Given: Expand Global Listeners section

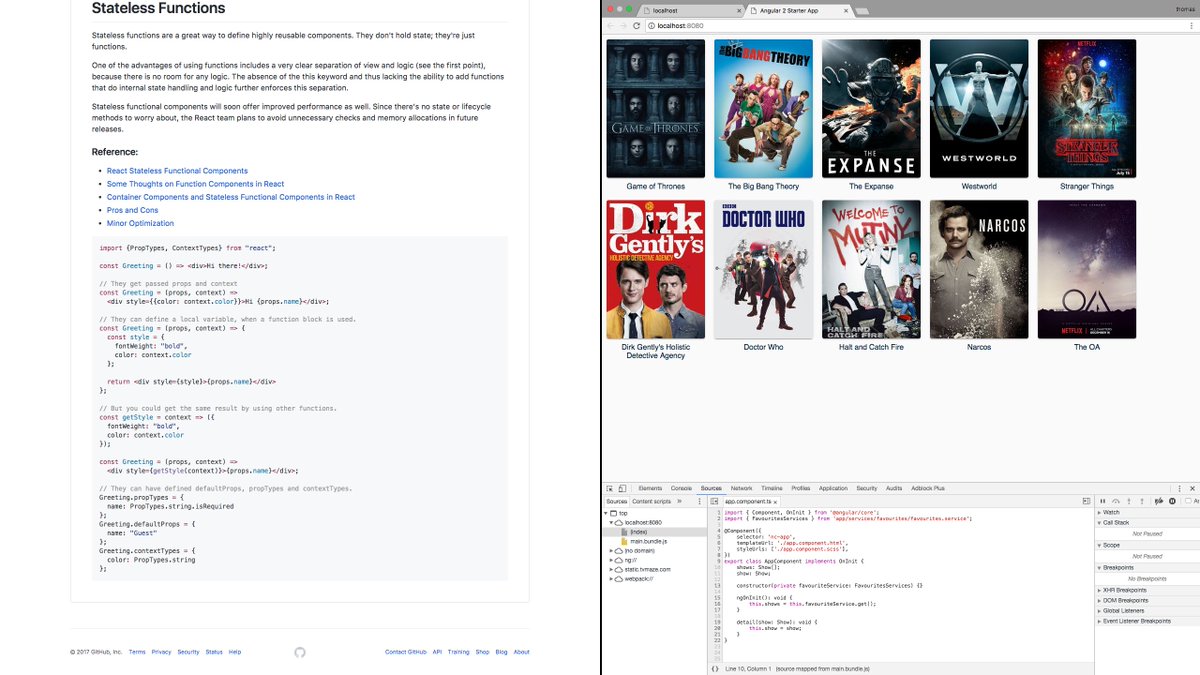Looking at the screenshot, I should click(1147, 611).
